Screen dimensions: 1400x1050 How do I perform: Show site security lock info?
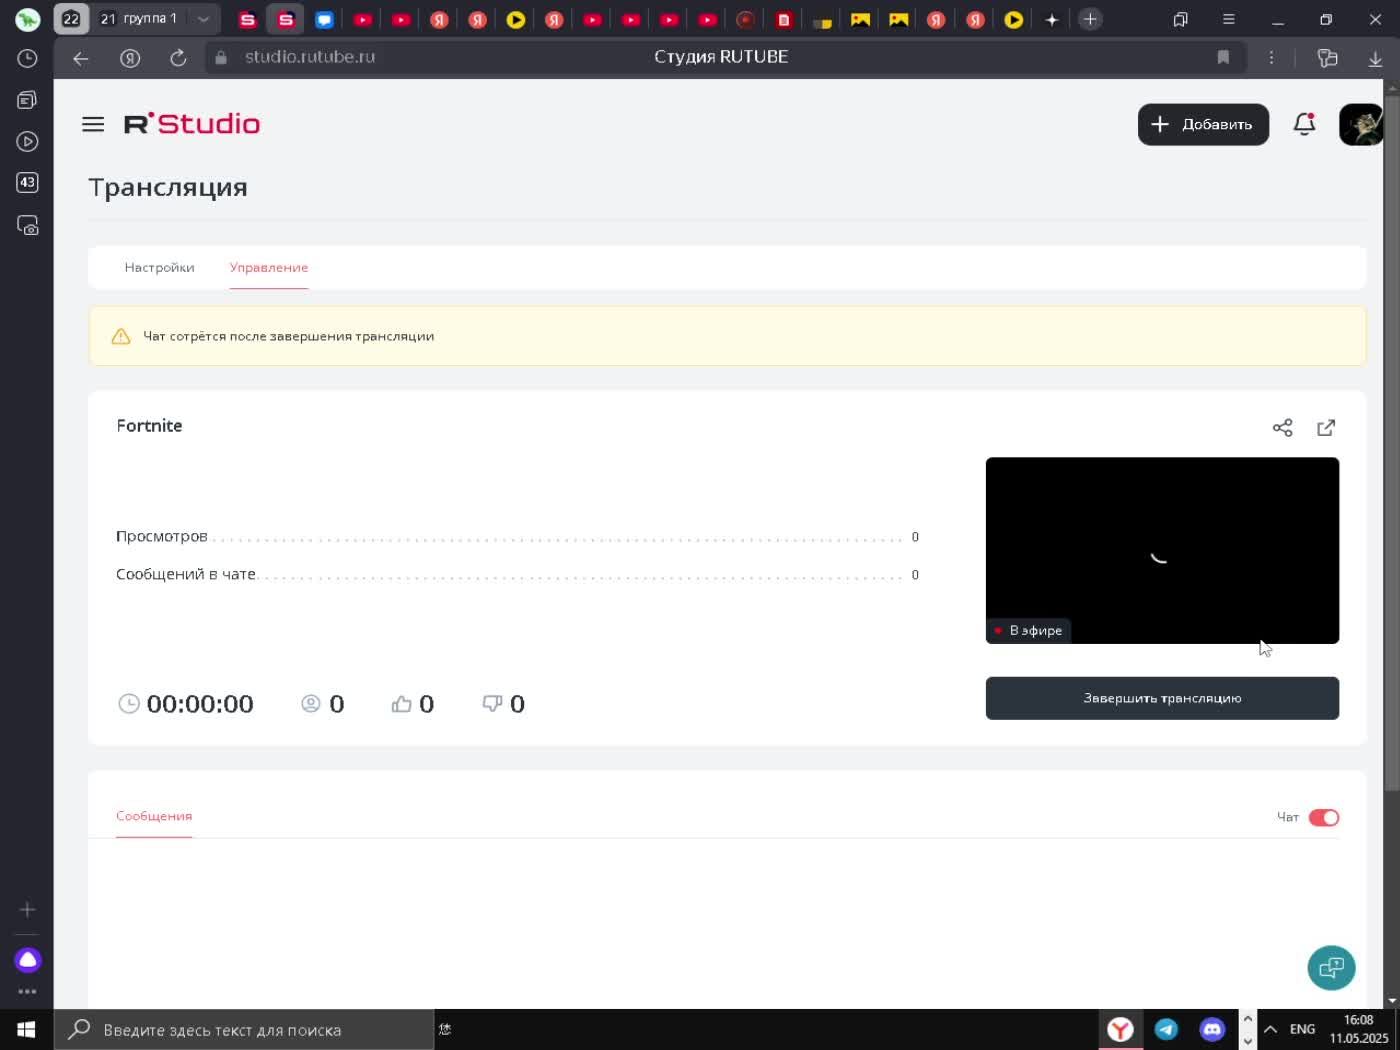221,58
